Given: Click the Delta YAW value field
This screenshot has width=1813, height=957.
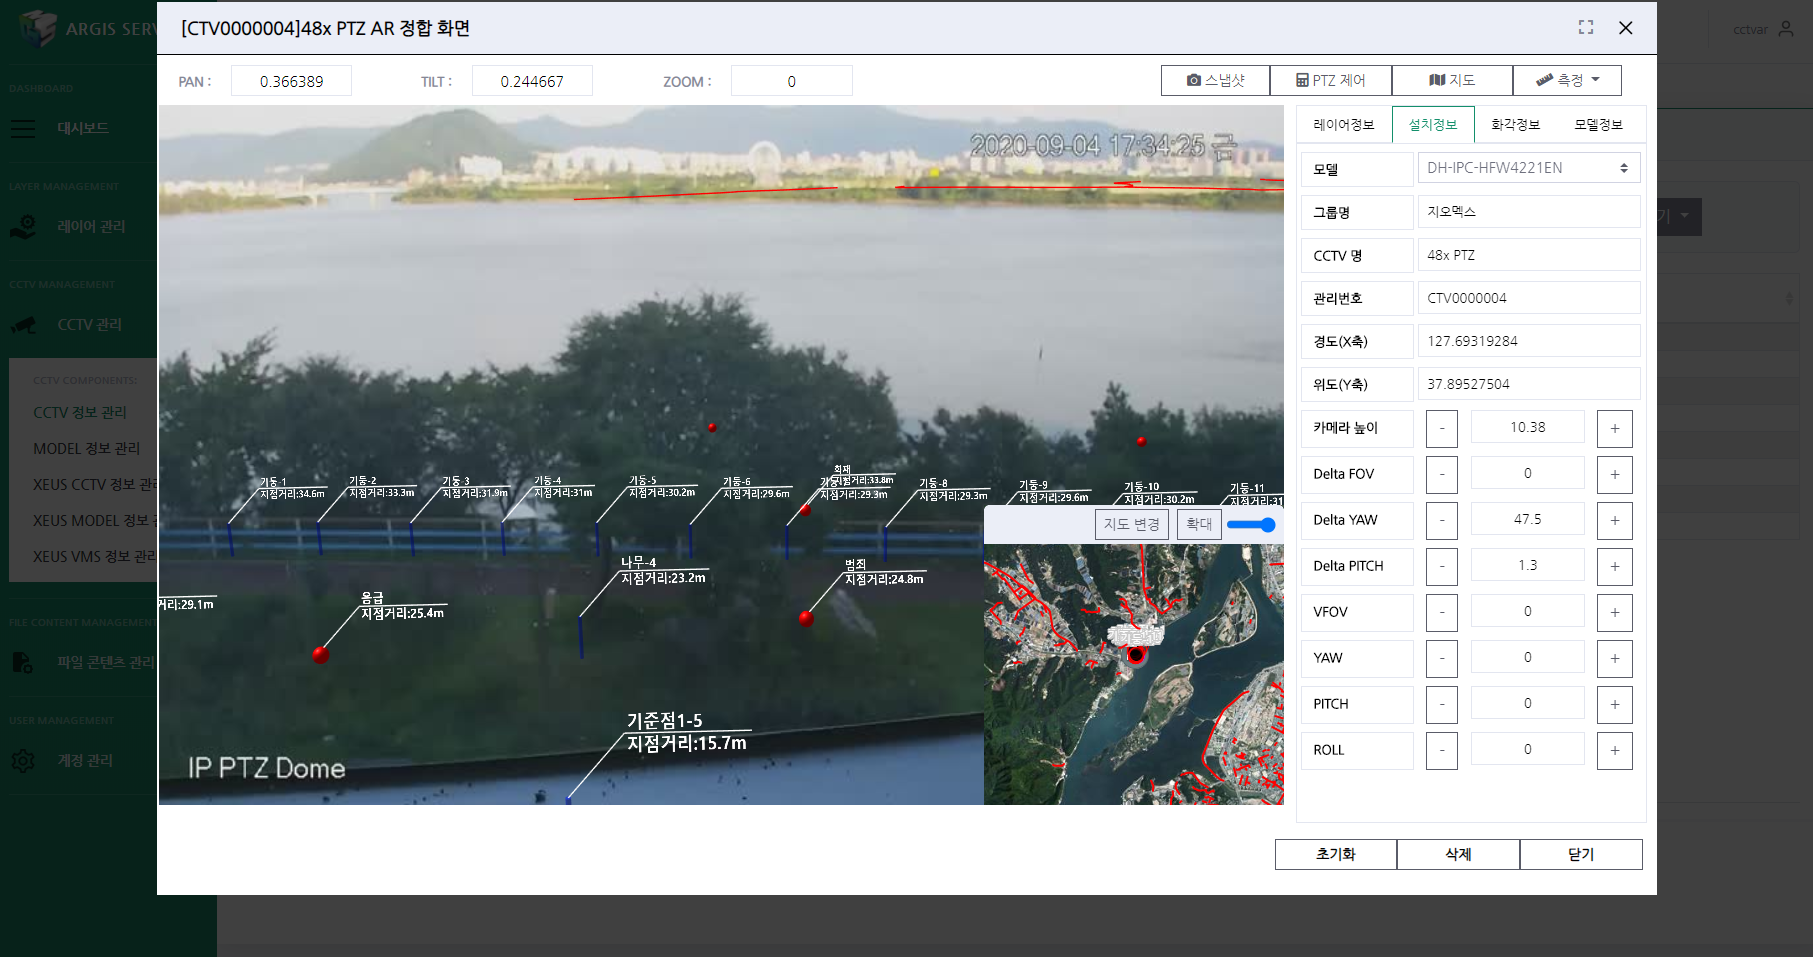Looking at the screenshot, I should tap(1527, 519).
